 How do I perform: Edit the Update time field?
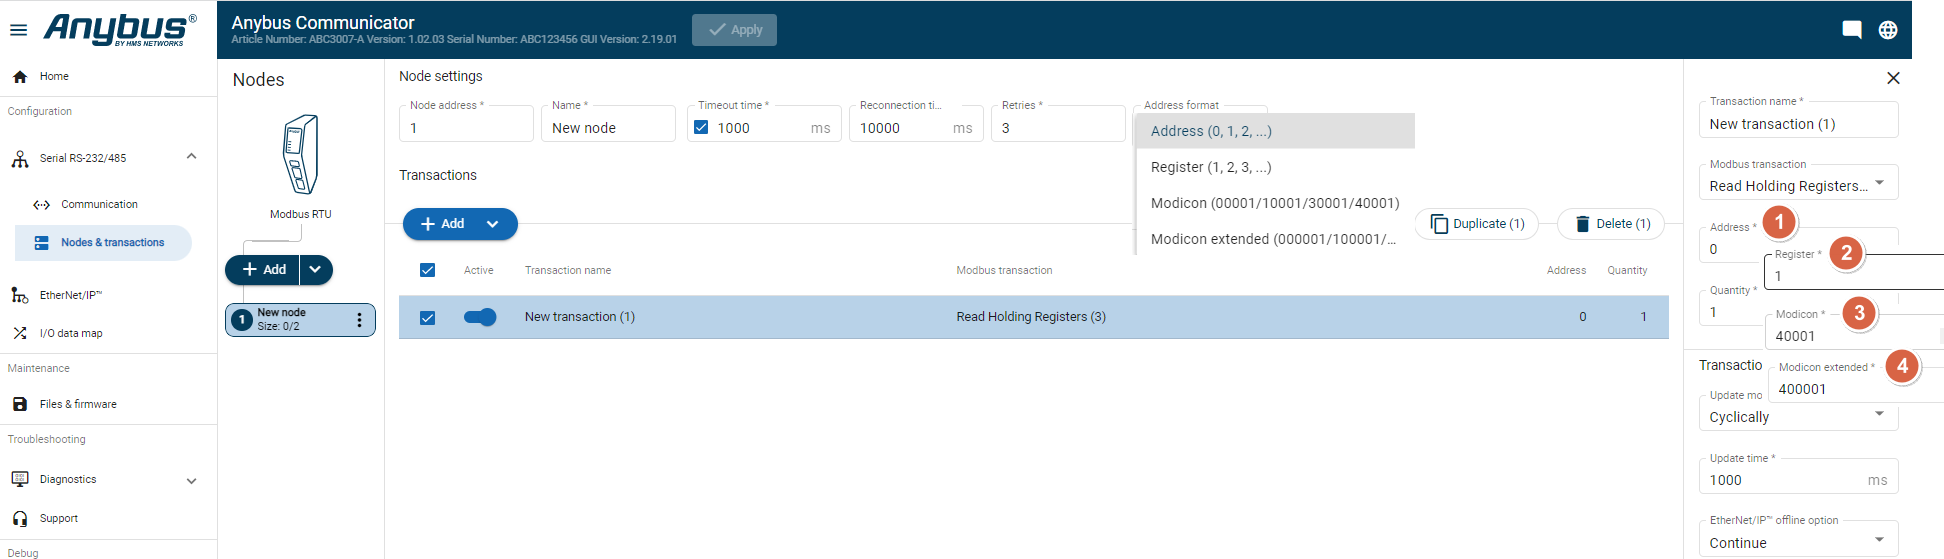1798,477
